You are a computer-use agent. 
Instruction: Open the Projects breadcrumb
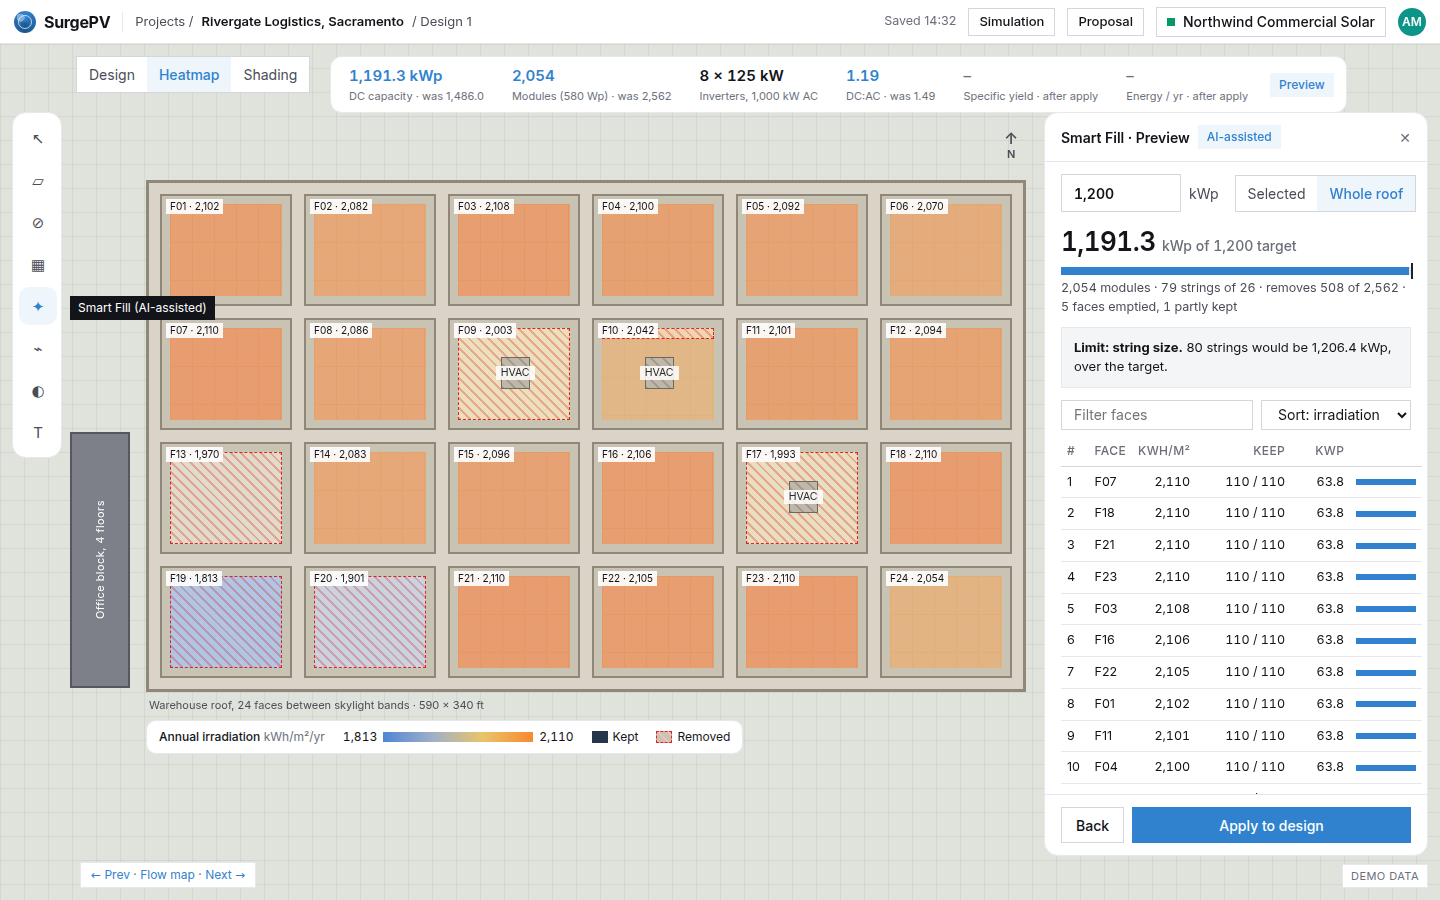coord(160,21)
